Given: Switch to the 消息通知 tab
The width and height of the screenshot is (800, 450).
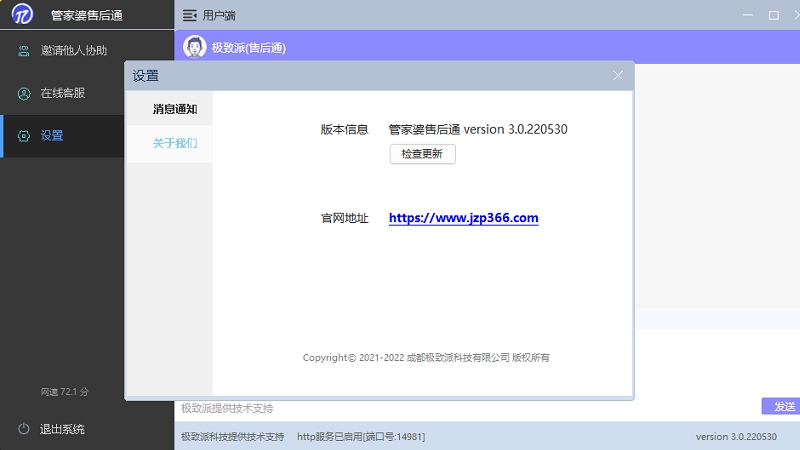Looking at the screenshot, I should [x=174, y=109].
